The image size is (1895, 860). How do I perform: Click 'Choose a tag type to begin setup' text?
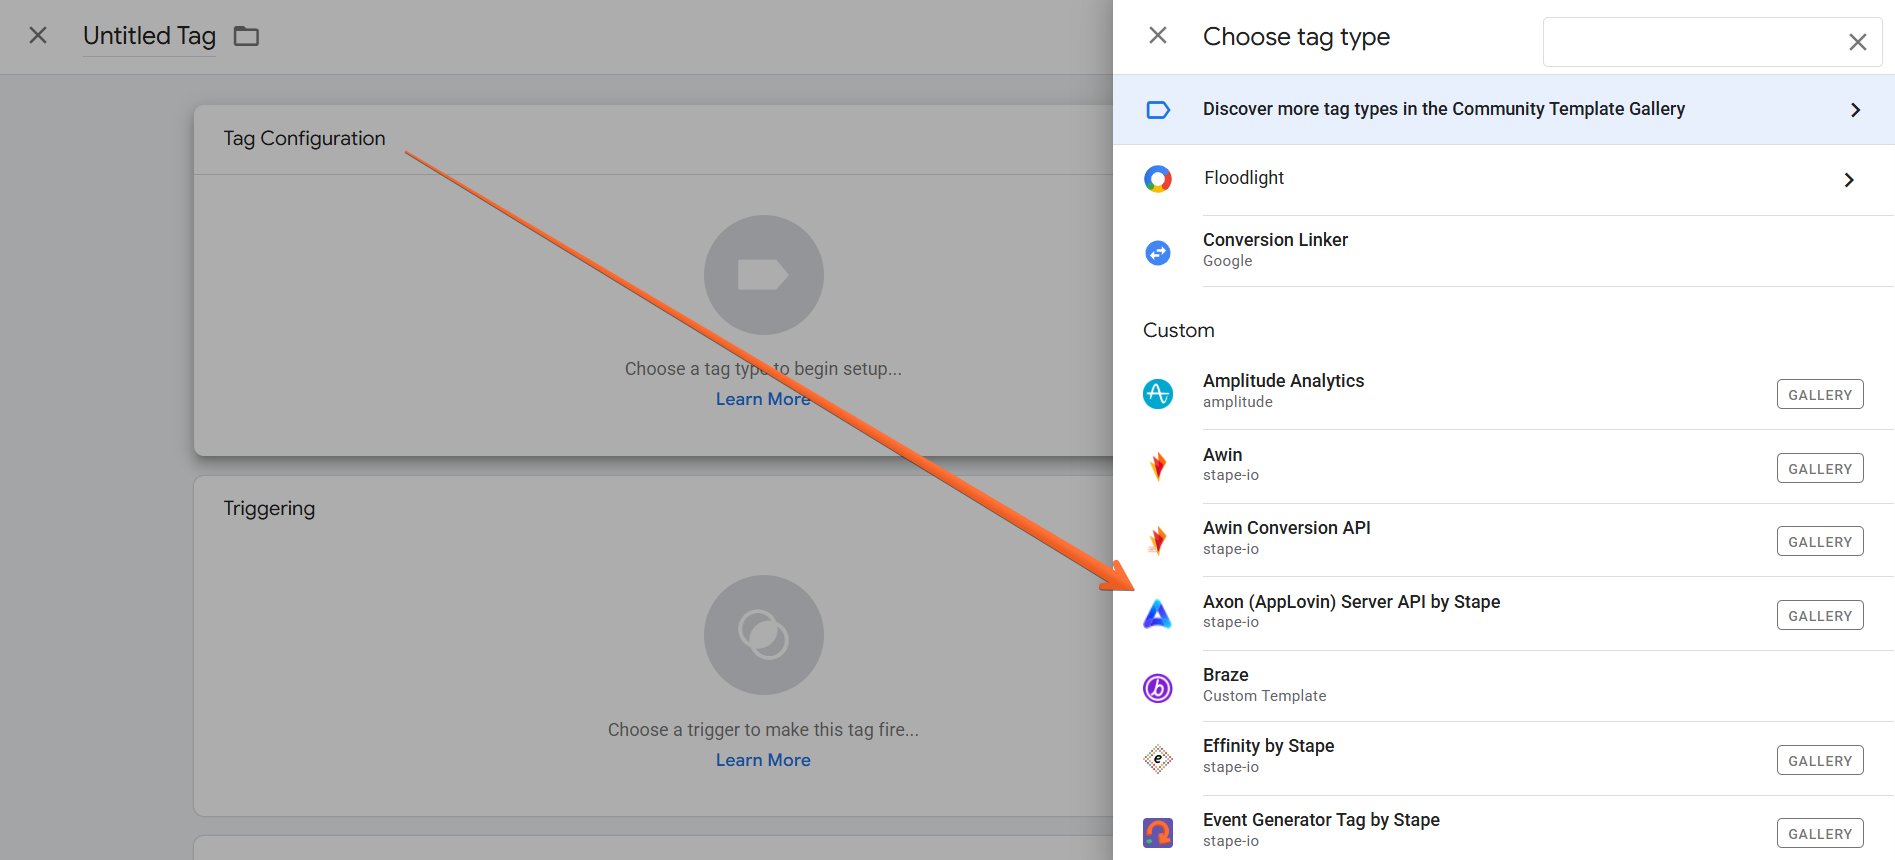(x=763, y=369)
